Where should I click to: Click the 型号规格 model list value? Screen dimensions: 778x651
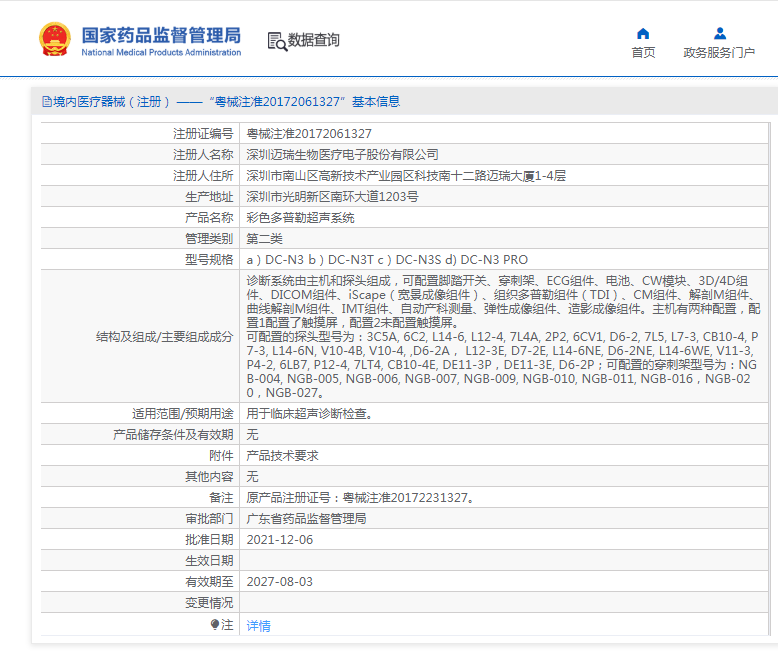click(387, 259)
